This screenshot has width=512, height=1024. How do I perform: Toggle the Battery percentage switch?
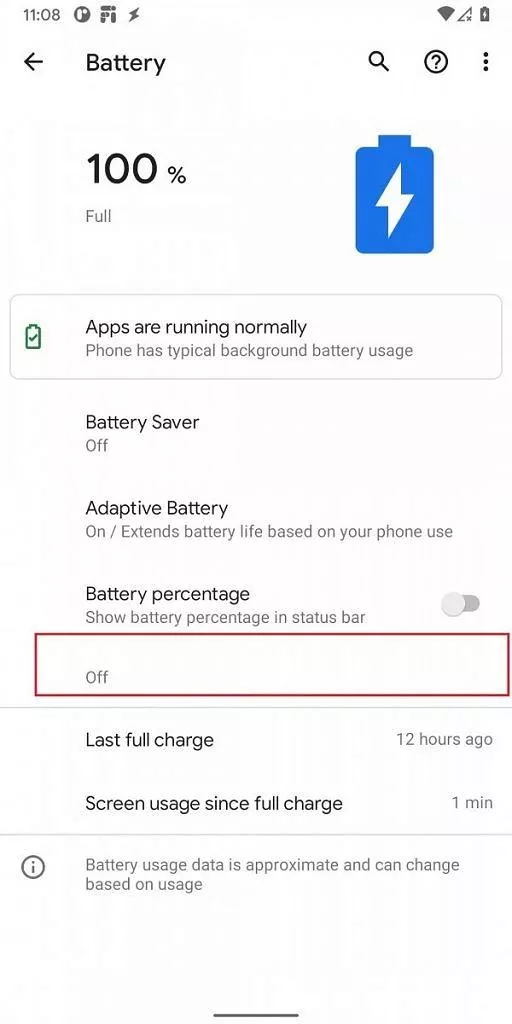click(461, 604)
